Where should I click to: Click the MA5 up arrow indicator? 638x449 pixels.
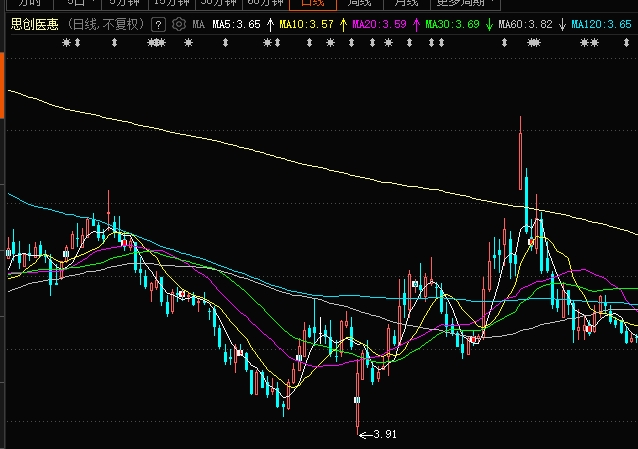pyautogui.click(x=270, y=23)
